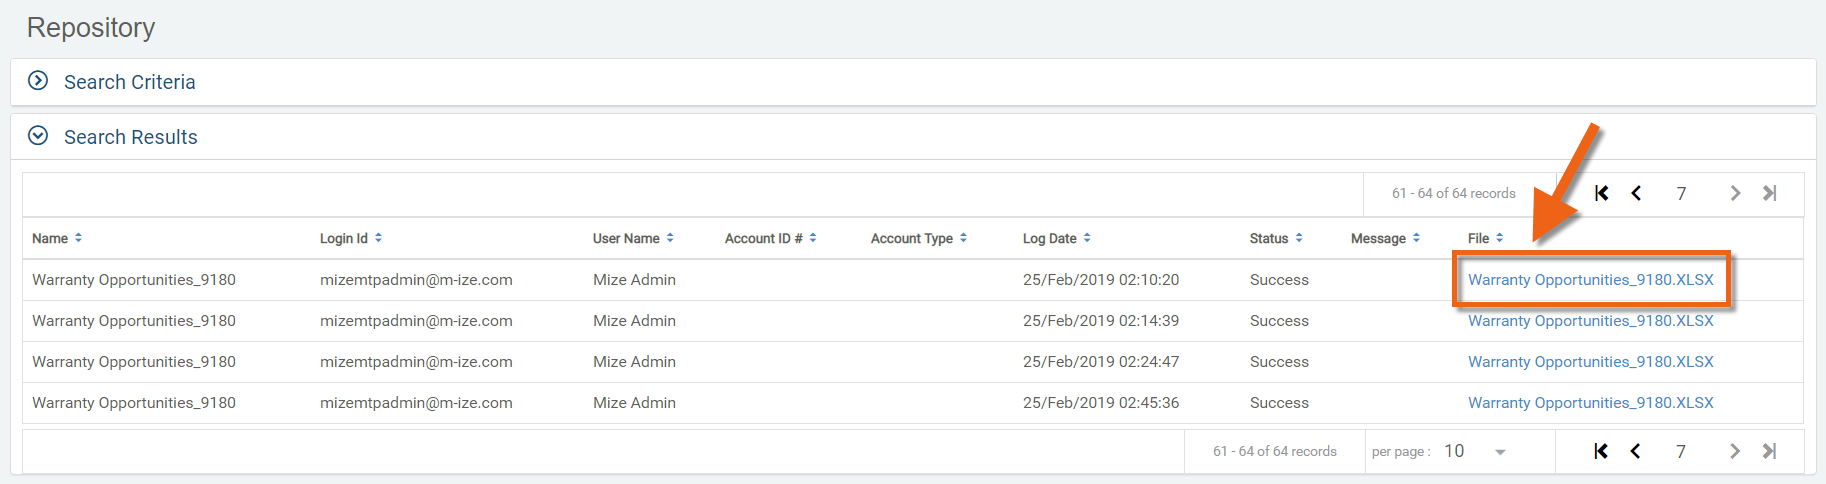Go to first page in top pagination
This screenshot has height=484, width=1826.
(x=1601, y=193)
